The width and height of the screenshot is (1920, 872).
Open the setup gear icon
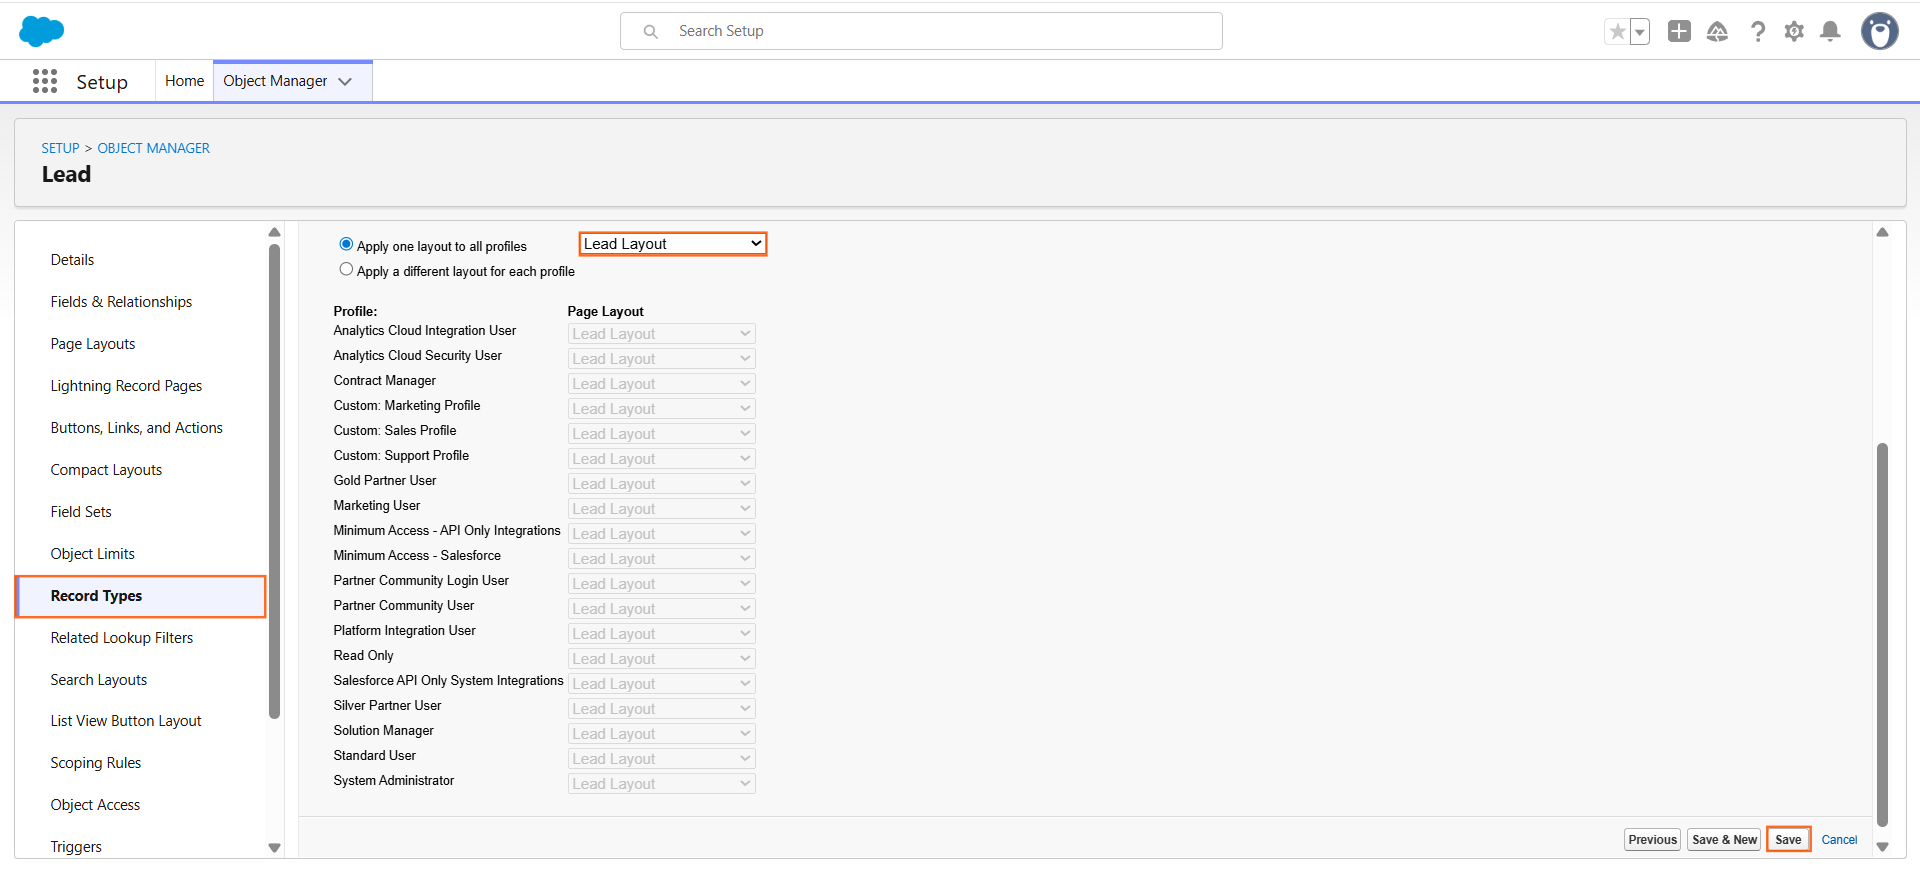point(1794,32)
